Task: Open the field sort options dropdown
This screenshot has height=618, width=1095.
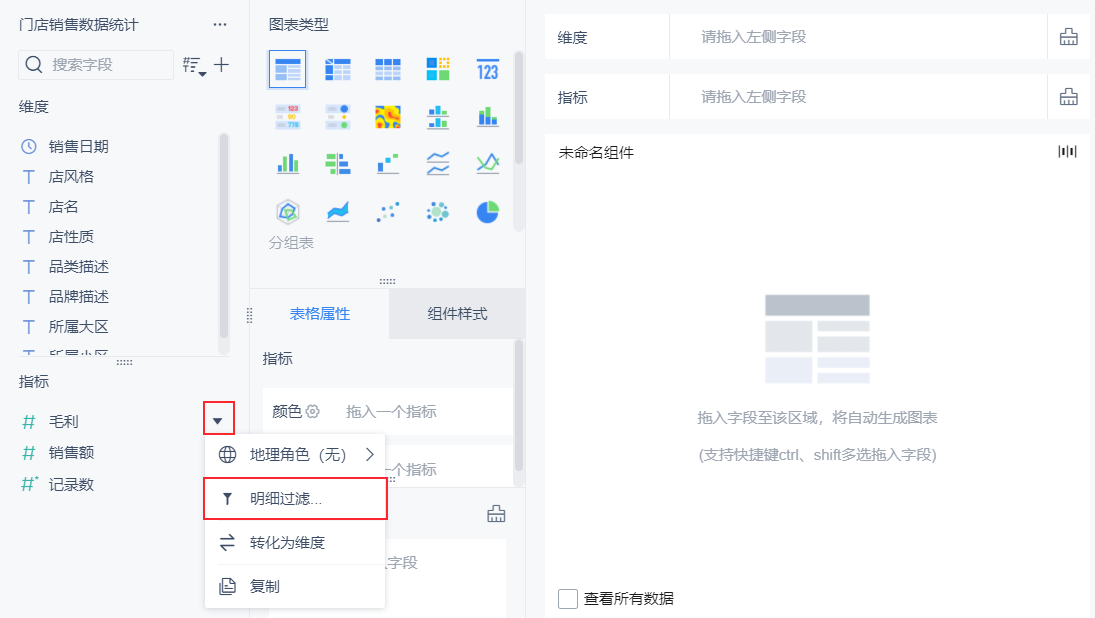Action: point(194,66)
